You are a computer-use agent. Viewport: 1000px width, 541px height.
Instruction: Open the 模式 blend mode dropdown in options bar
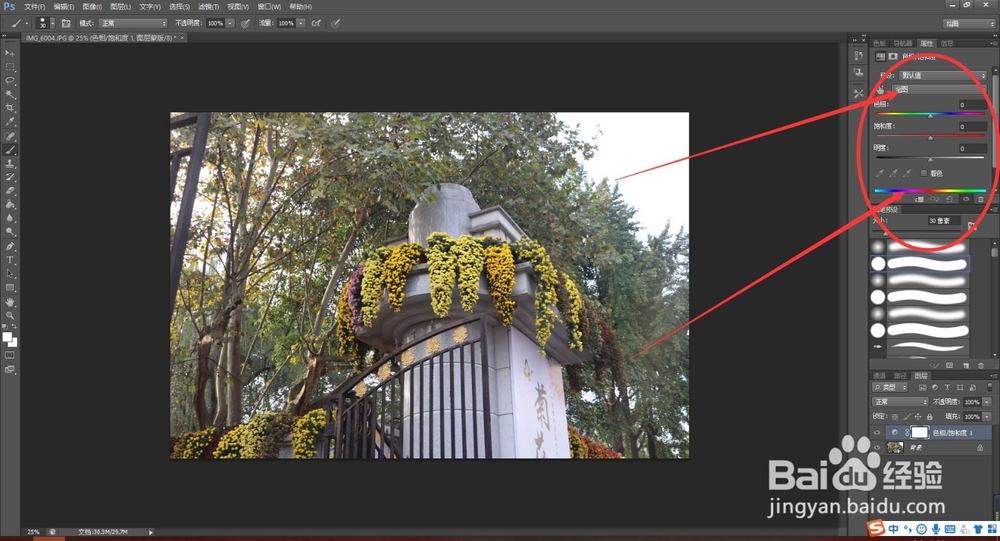(133, 23)
